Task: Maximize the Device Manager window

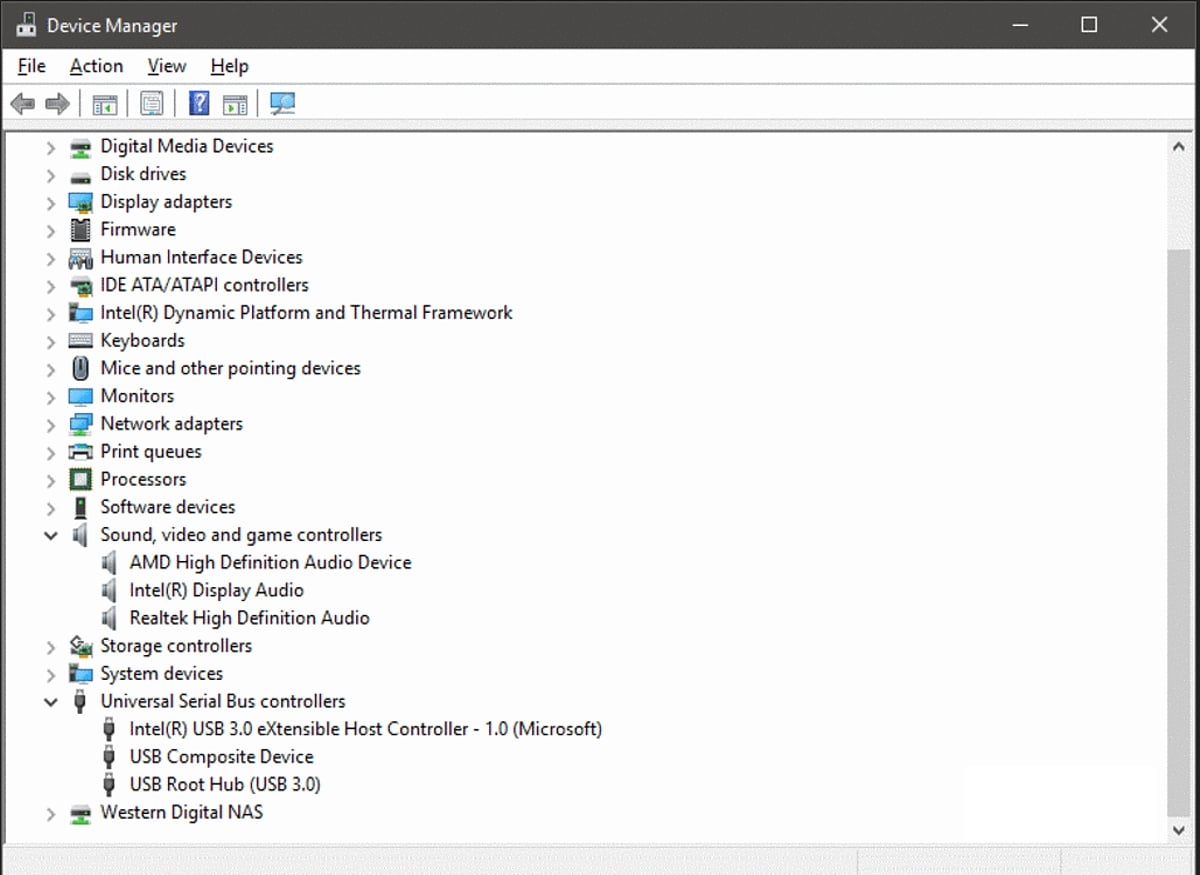Action: click(1089, 25)
